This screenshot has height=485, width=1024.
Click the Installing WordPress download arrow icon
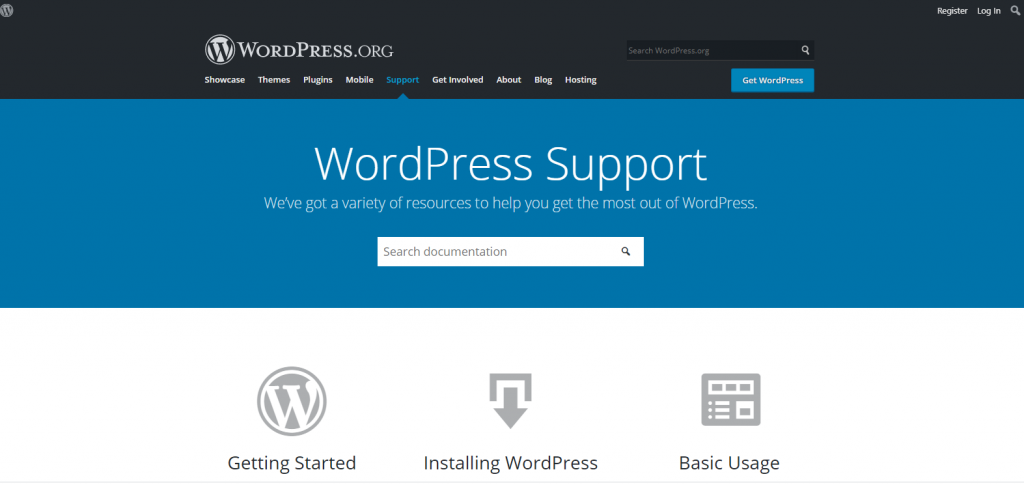point(510,401)
